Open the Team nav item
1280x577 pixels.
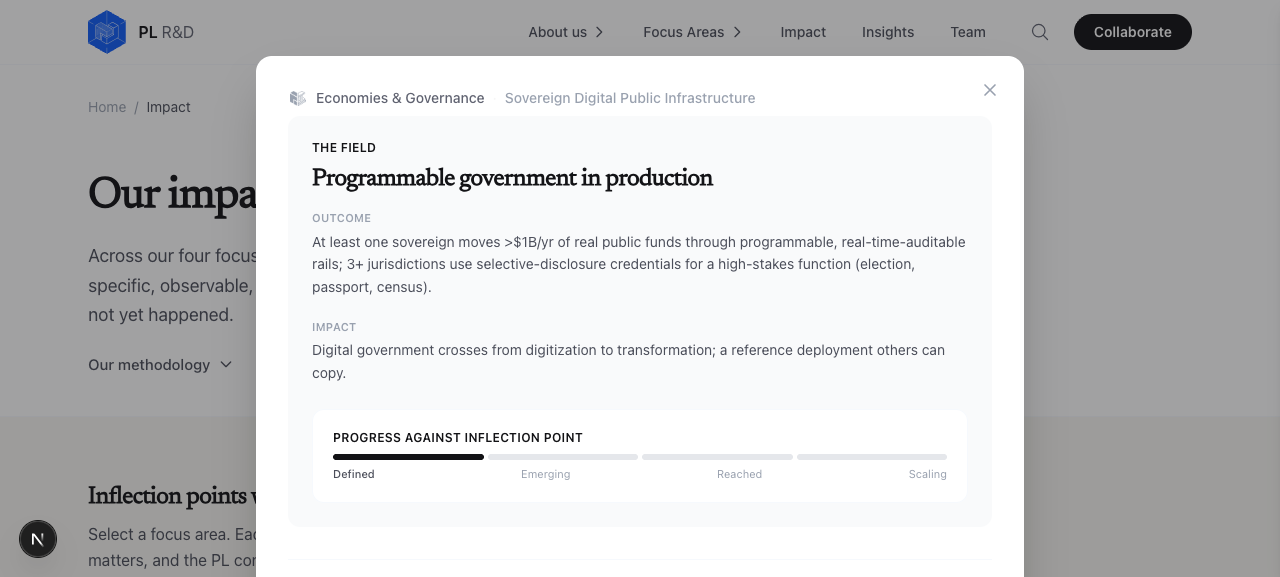click(x=968, y=32)
